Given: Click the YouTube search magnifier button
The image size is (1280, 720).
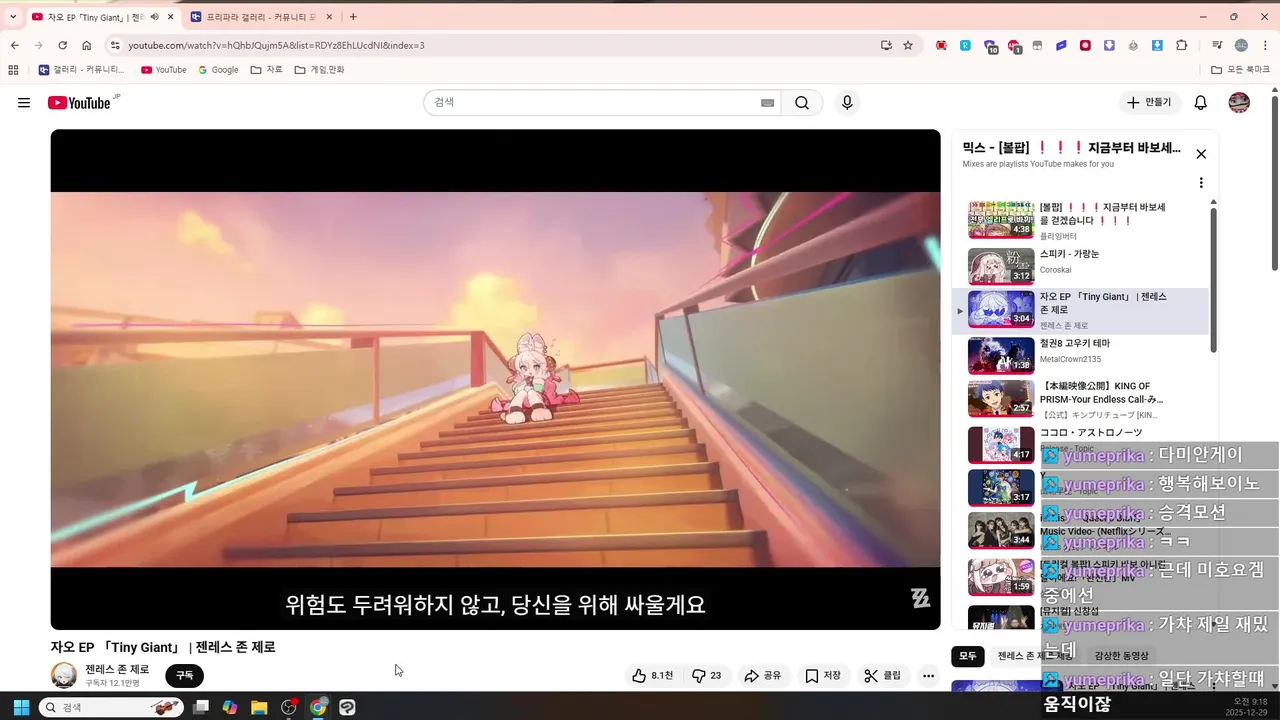Looking at the screenshot, I should 802,103.
